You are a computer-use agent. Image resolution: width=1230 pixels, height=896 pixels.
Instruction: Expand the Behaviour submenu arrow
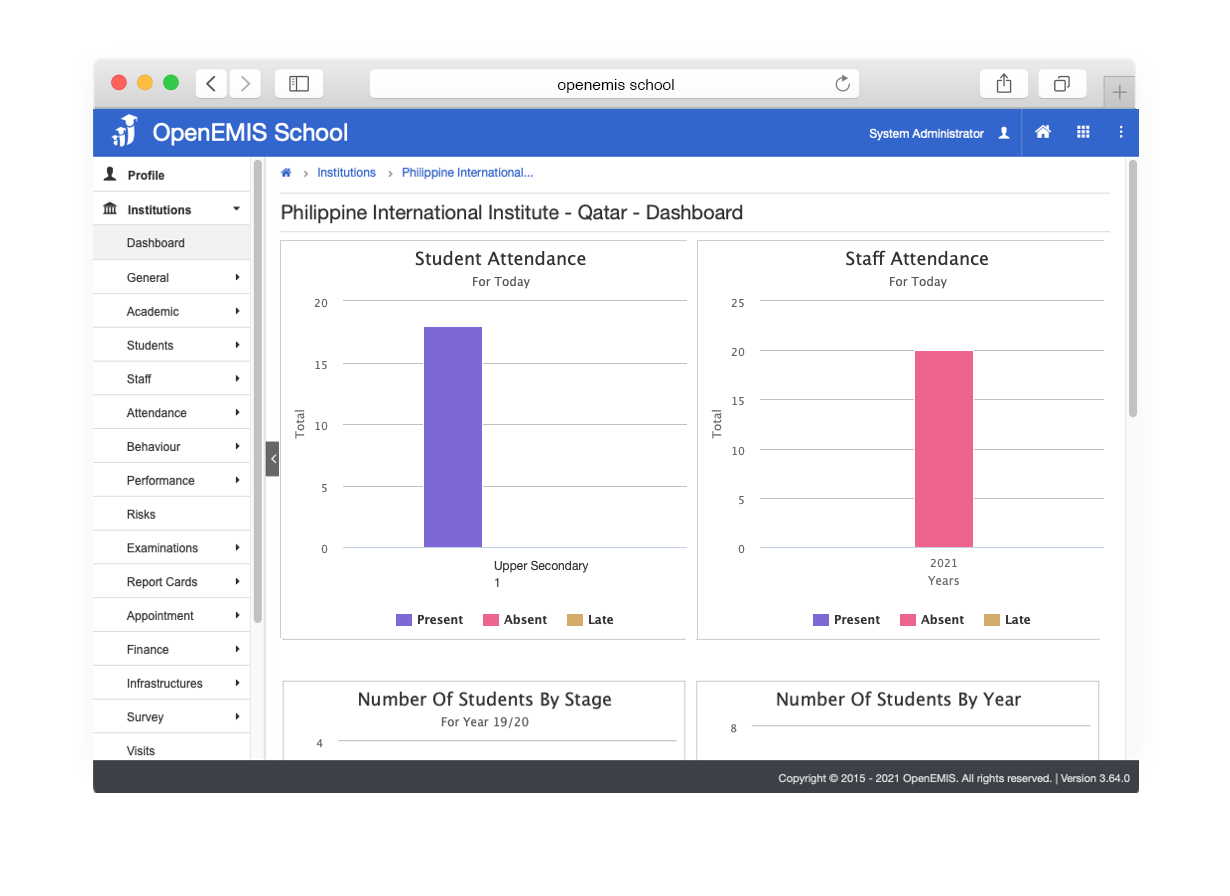[x=238, y=447]
